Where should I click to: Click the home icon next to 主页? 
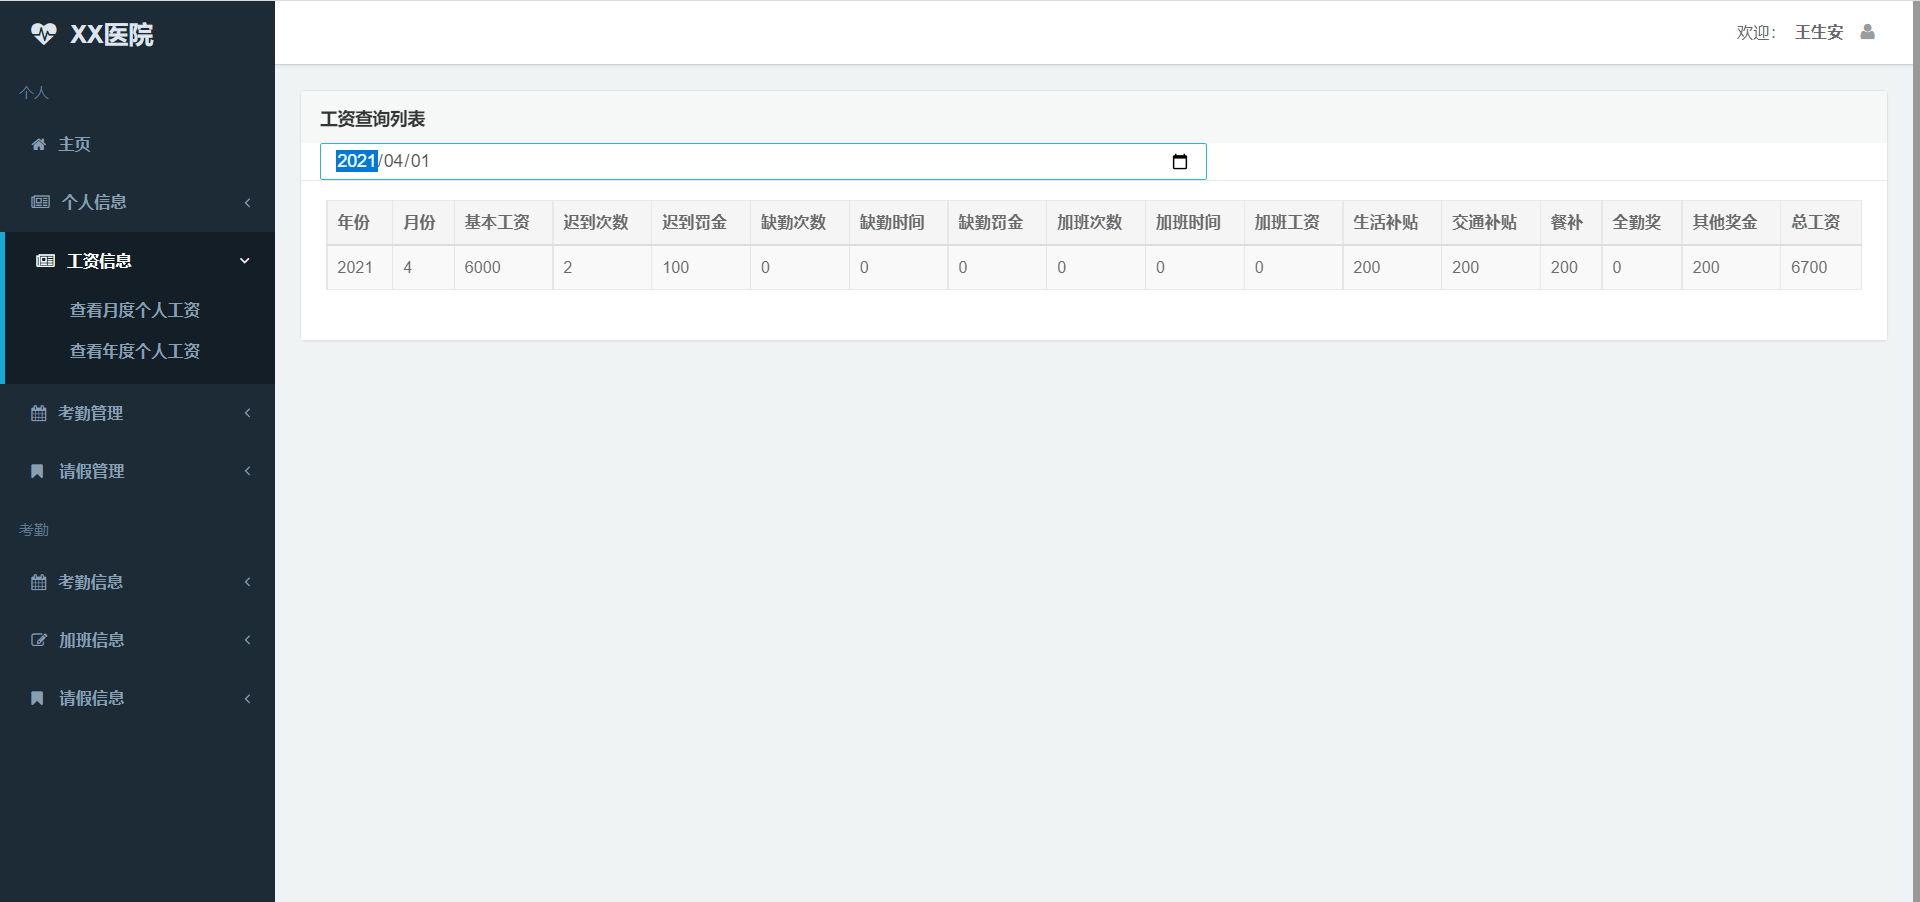pos(39,145)
